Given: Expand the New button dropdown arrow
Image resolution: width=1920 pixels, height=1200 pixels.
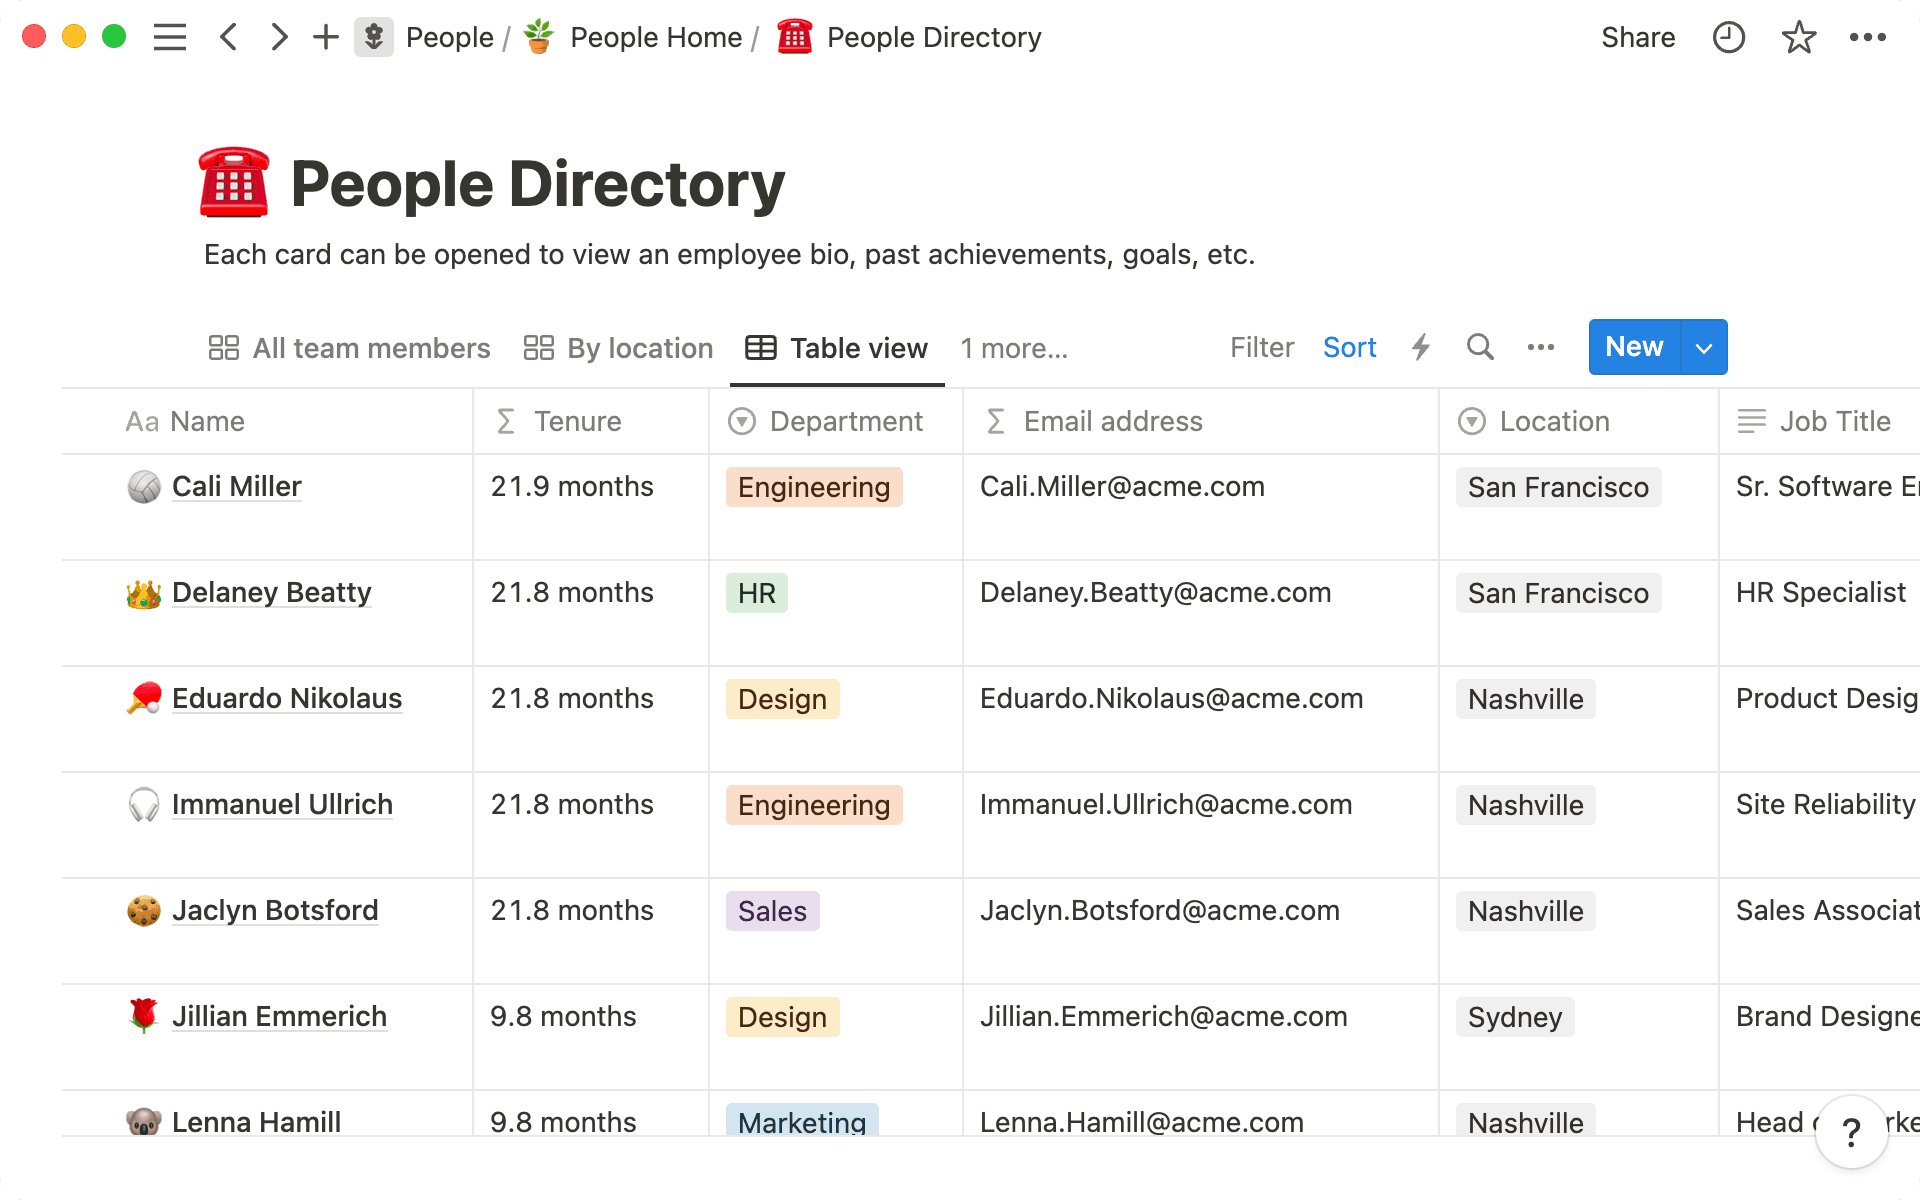Looking at the screenshot, I should click(x=1704, y=347).
